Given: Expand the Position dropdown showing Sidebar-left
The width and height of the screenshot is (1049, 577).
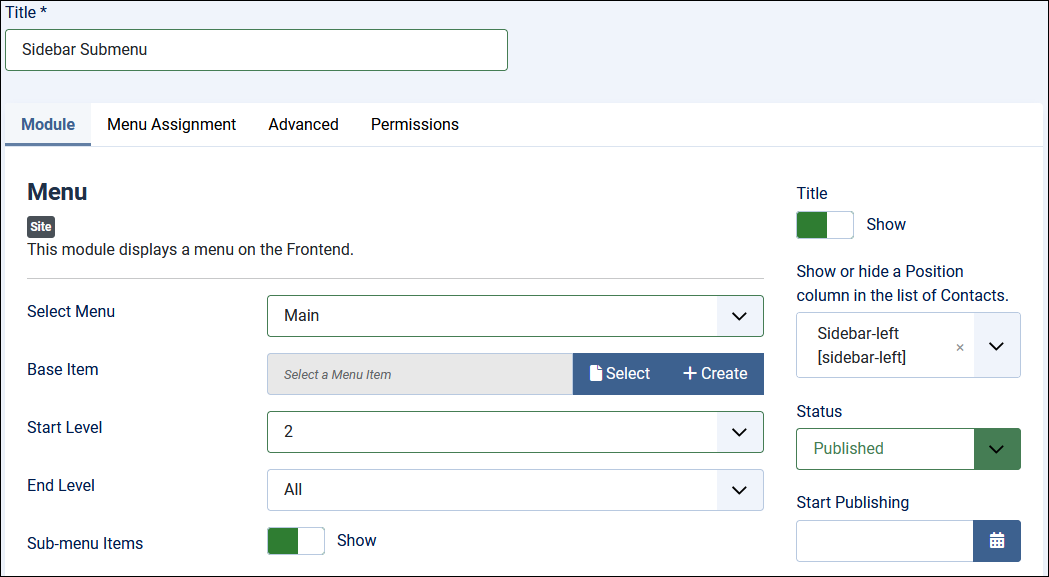Looking at the screenshot, I should 997,345.
